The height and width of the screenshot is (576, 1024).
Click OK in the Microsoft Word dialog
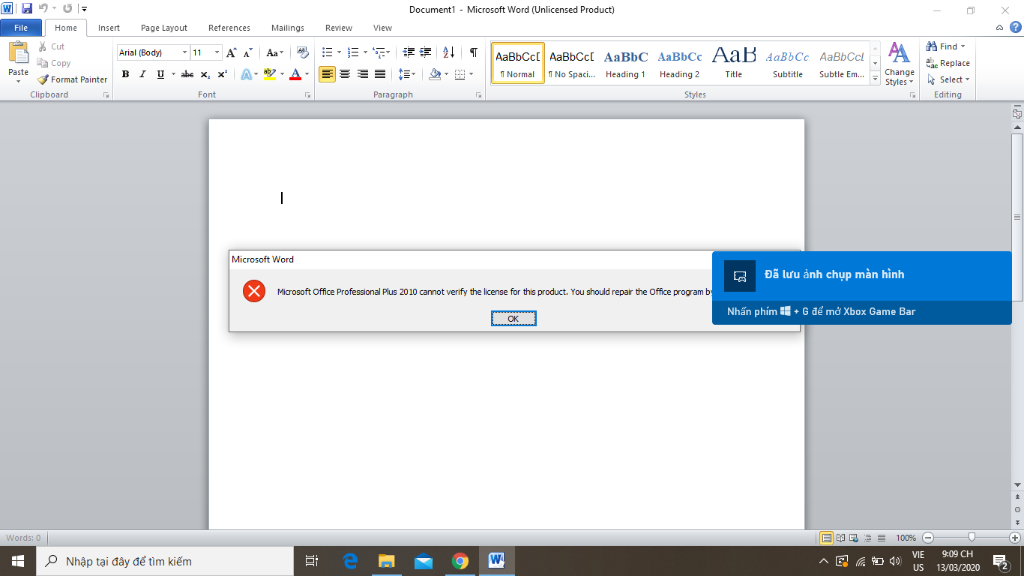click(x=513, y=319)
